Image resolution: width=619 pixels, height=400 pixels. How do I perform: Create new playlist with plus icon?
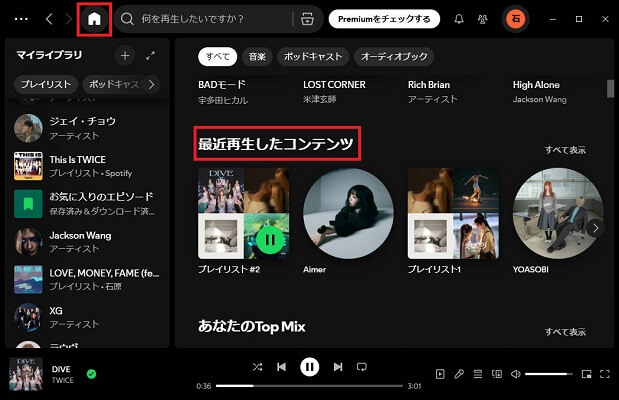125,56
